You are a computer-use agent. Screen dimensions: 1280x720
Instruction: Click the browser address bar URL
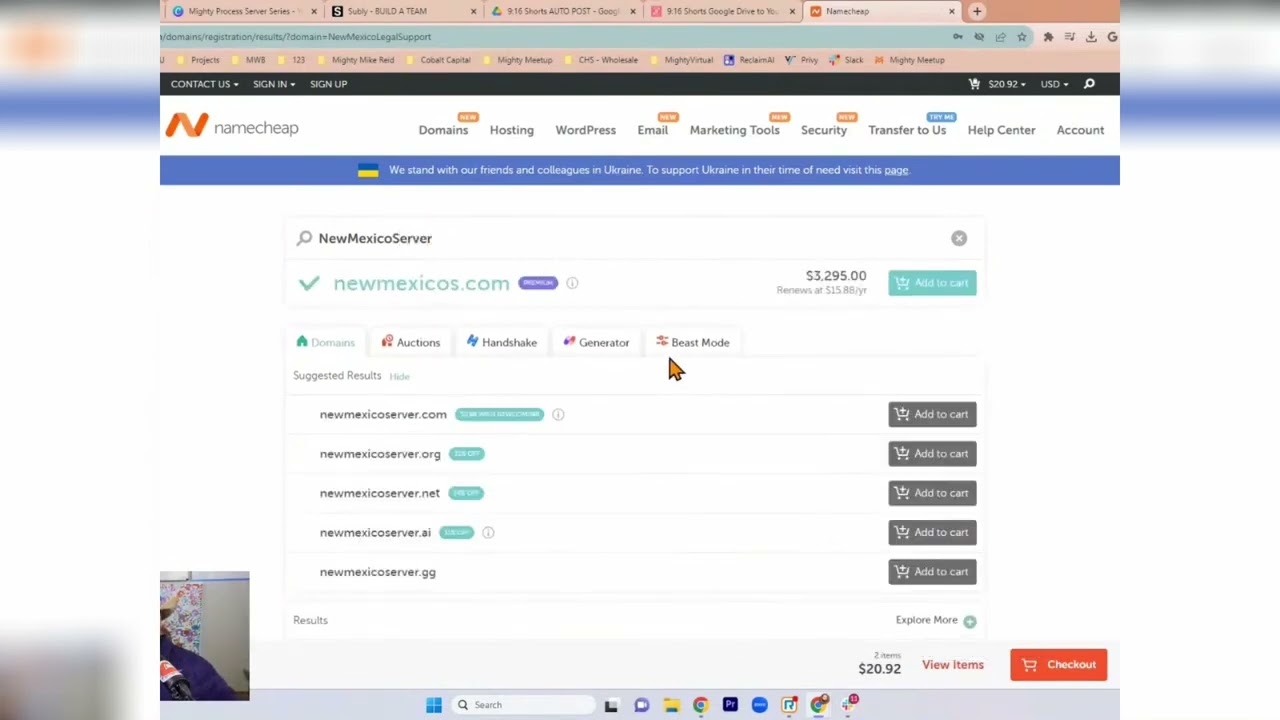(296, 37)
